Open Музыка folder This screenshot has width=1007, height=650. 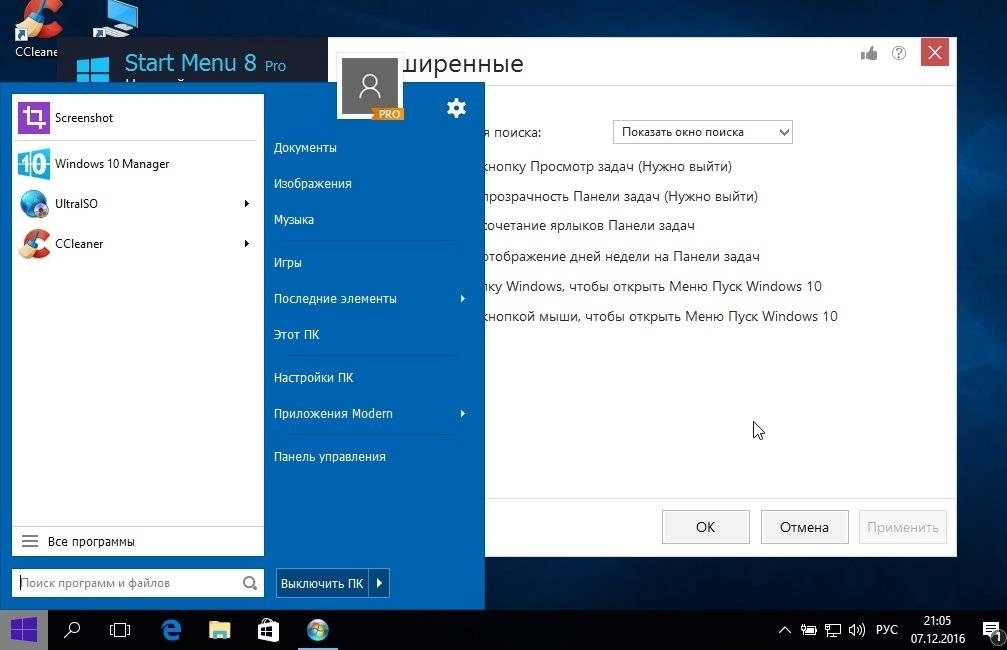coord(293,220)
